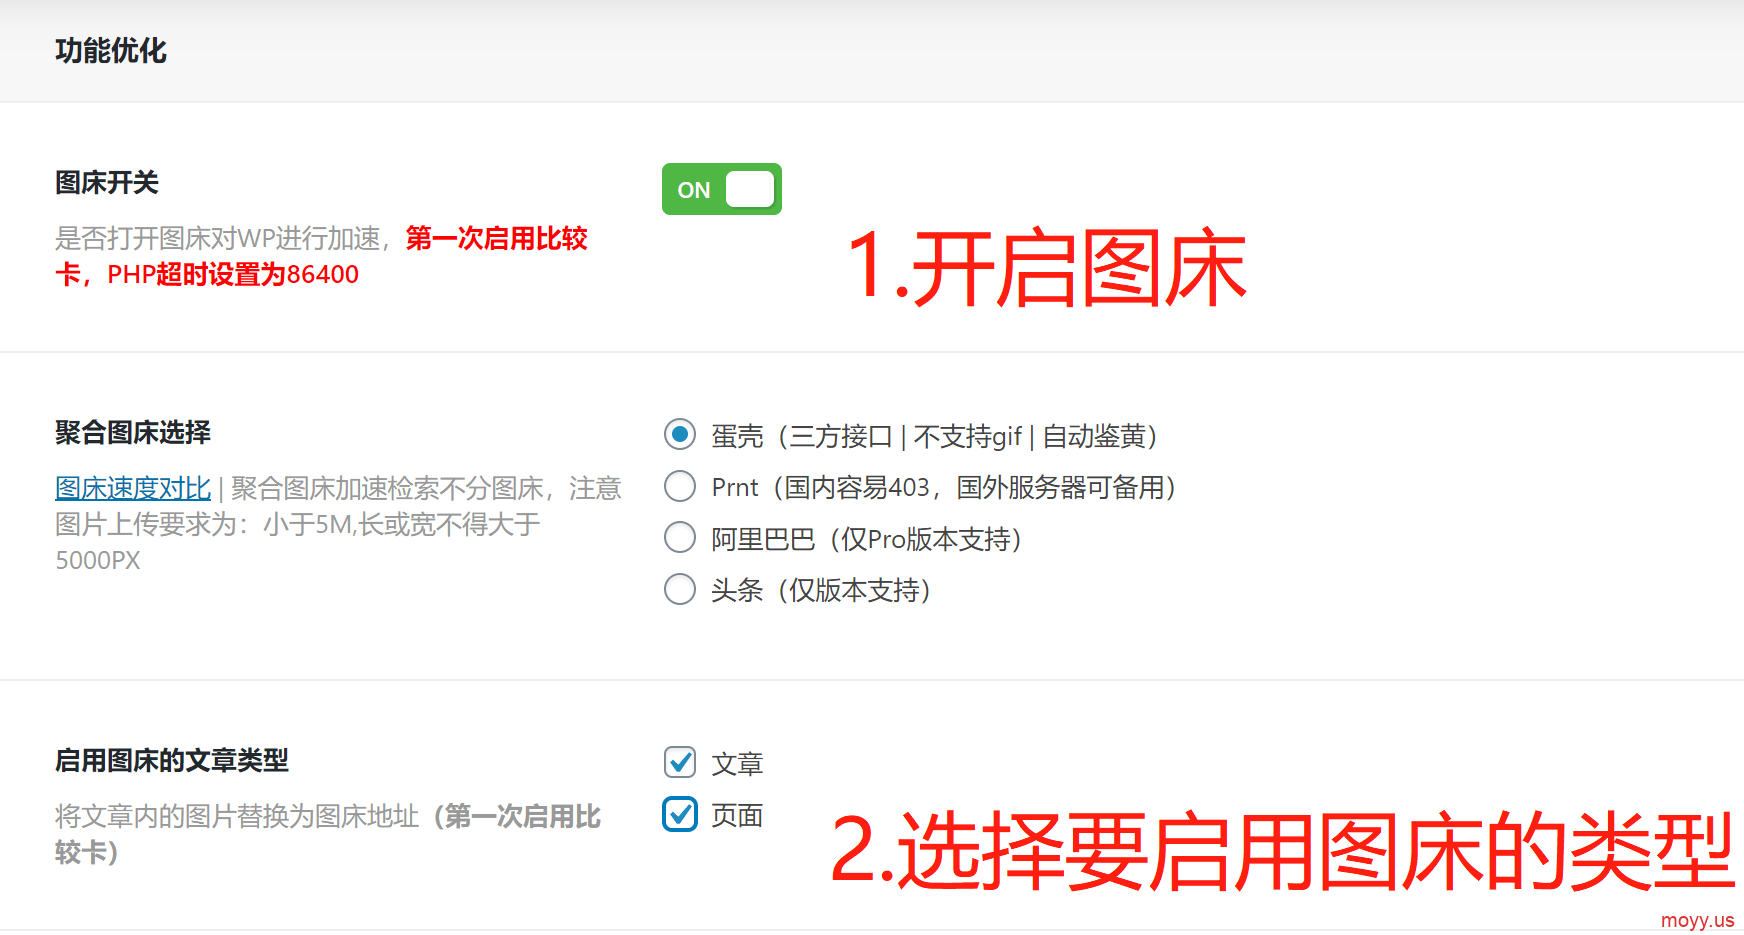Choose the Prnt image host option
1744x935 pixels.
pos(680,487)
